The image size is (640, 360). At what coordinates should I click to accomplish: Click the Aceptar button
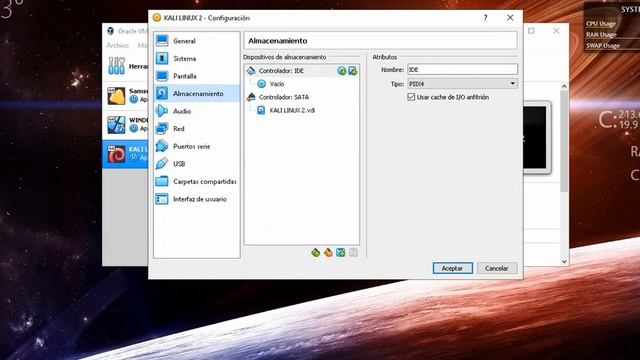(453, 268)
